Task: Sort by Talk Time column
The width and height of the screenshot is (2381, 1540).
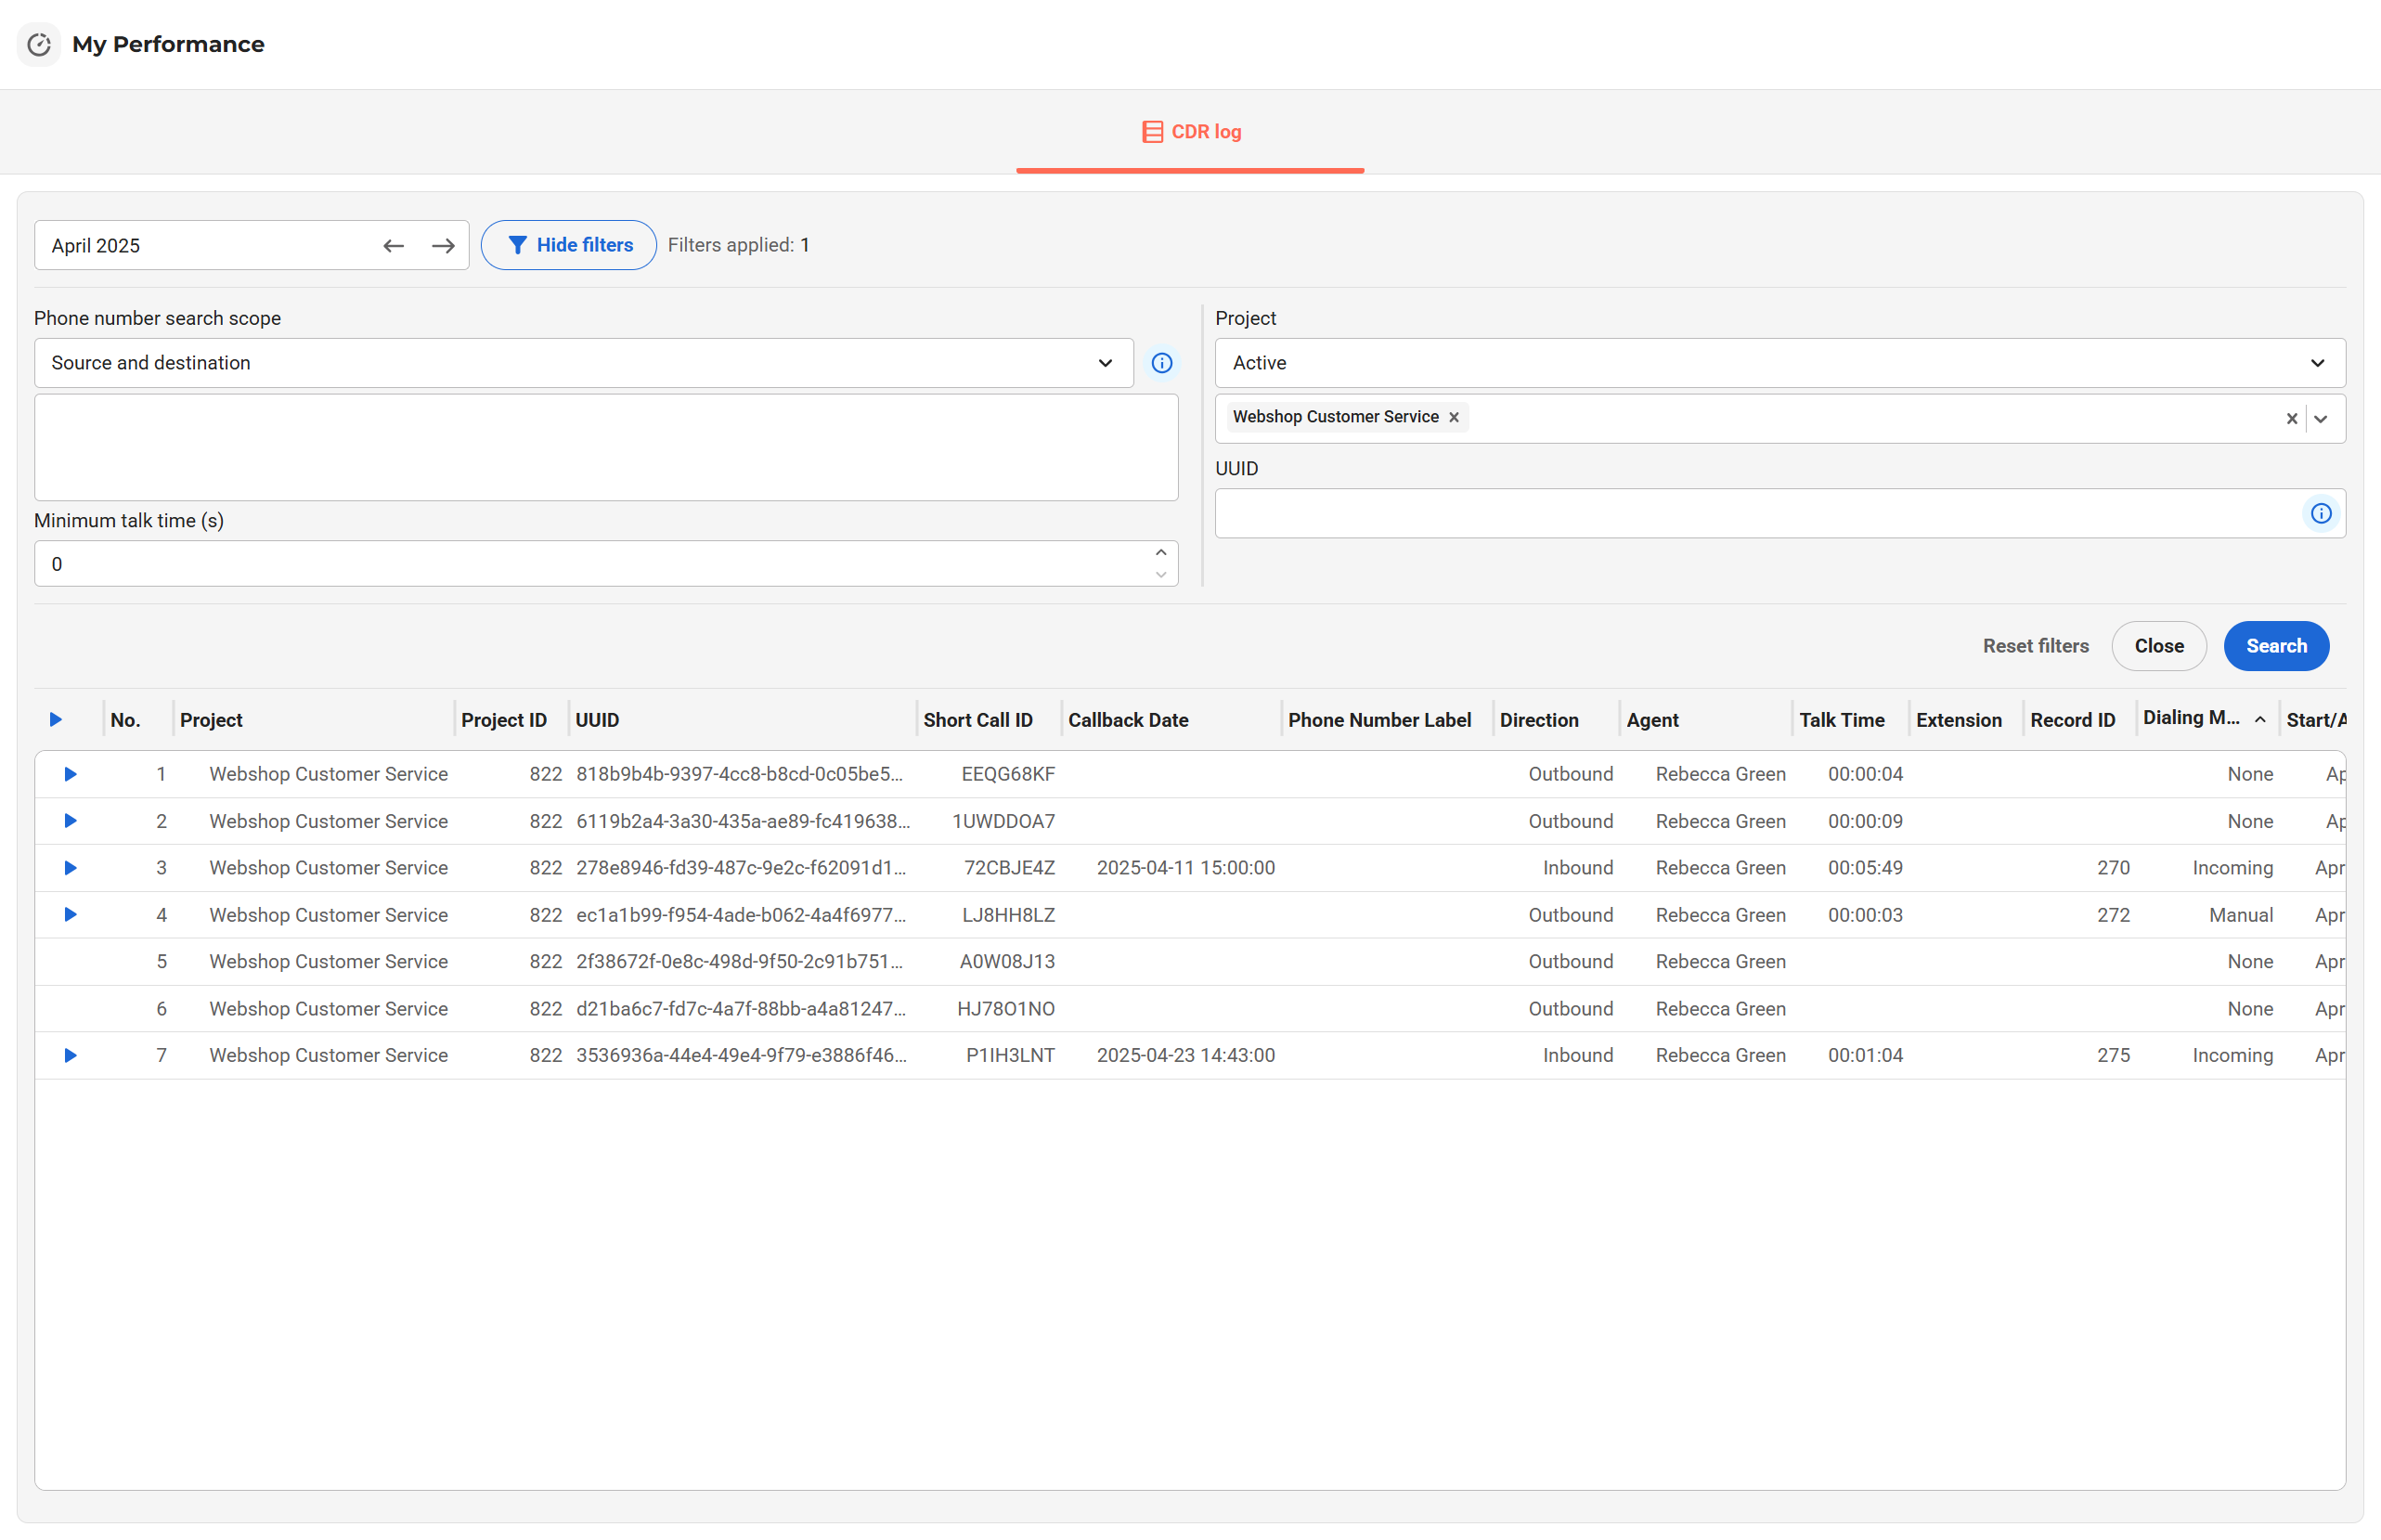Action: click(1842, 720)
